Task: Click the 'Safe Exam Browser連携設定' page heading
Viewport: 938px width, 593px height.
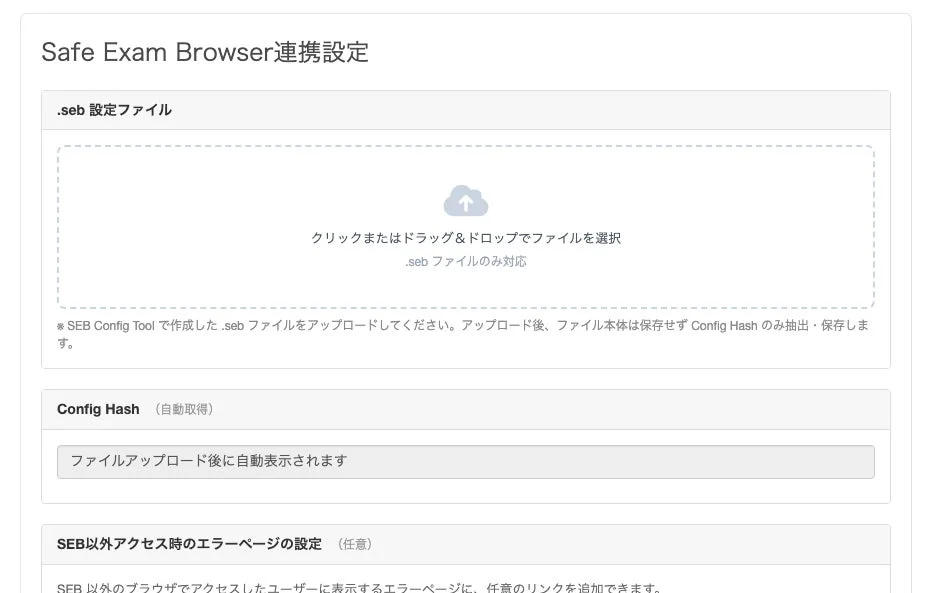Action: [x=205, y=52]
